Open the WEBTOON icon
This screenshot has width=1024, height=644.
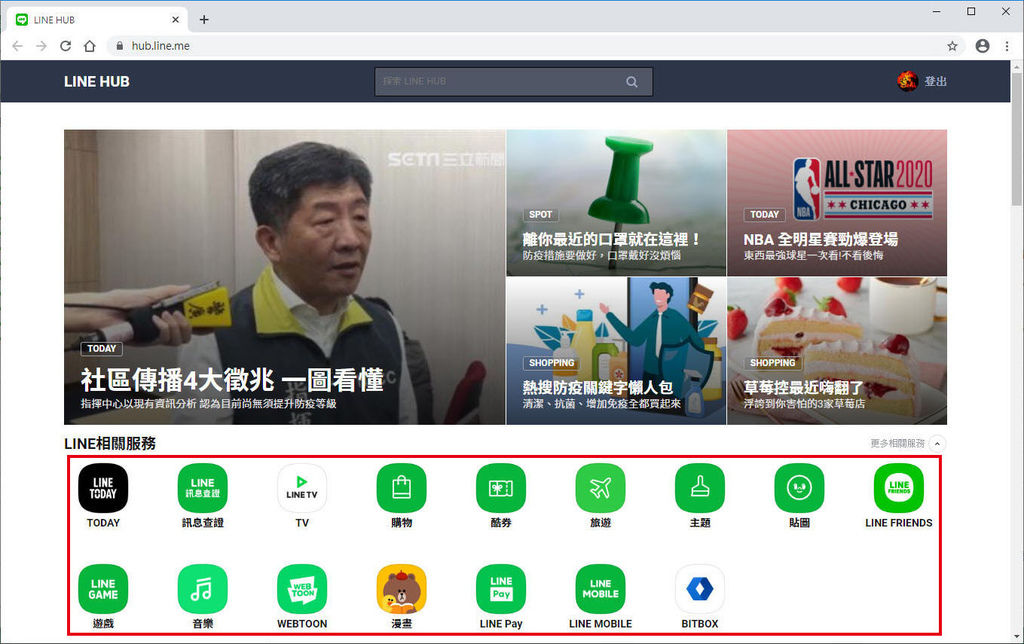pos(302,589)
